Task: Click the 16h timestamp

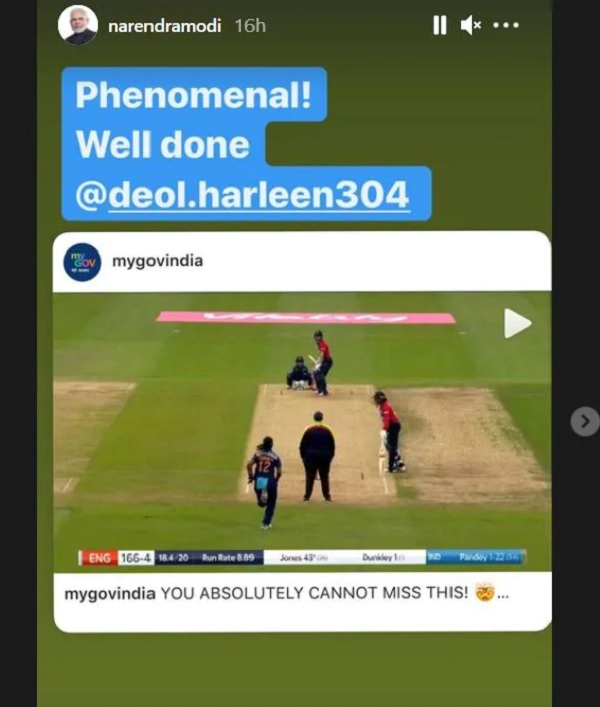Action: (250, 26)
